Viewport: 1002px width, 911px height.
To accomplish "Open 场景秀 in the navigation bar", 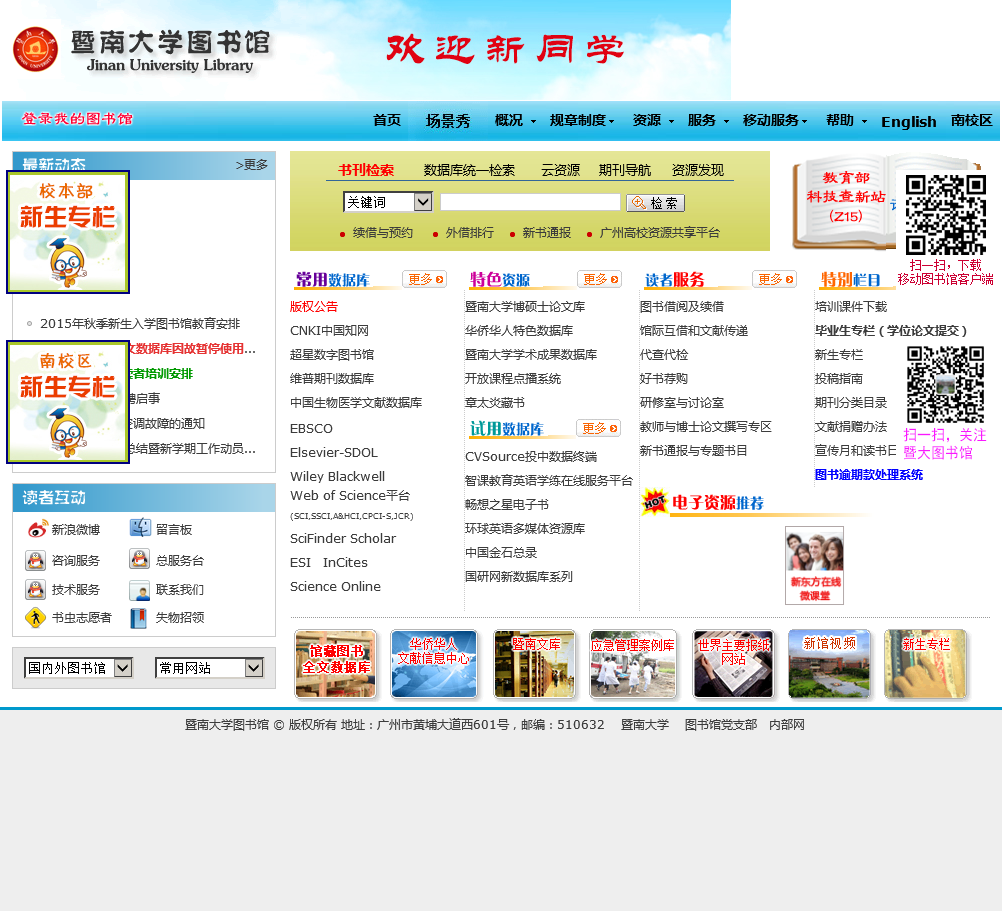I will tap(447, 121).
